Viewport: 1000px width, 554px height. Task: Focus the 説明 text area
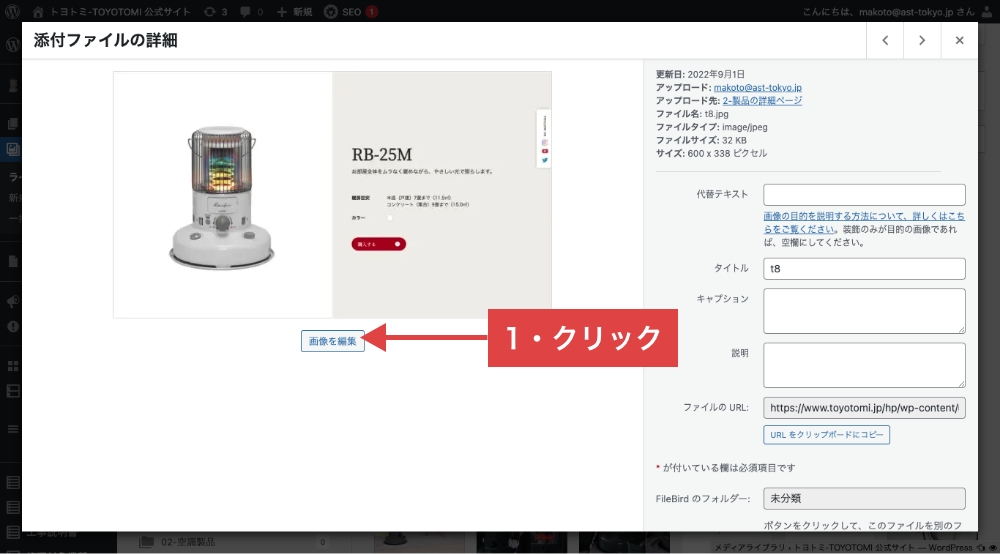[x=864, y=365]
